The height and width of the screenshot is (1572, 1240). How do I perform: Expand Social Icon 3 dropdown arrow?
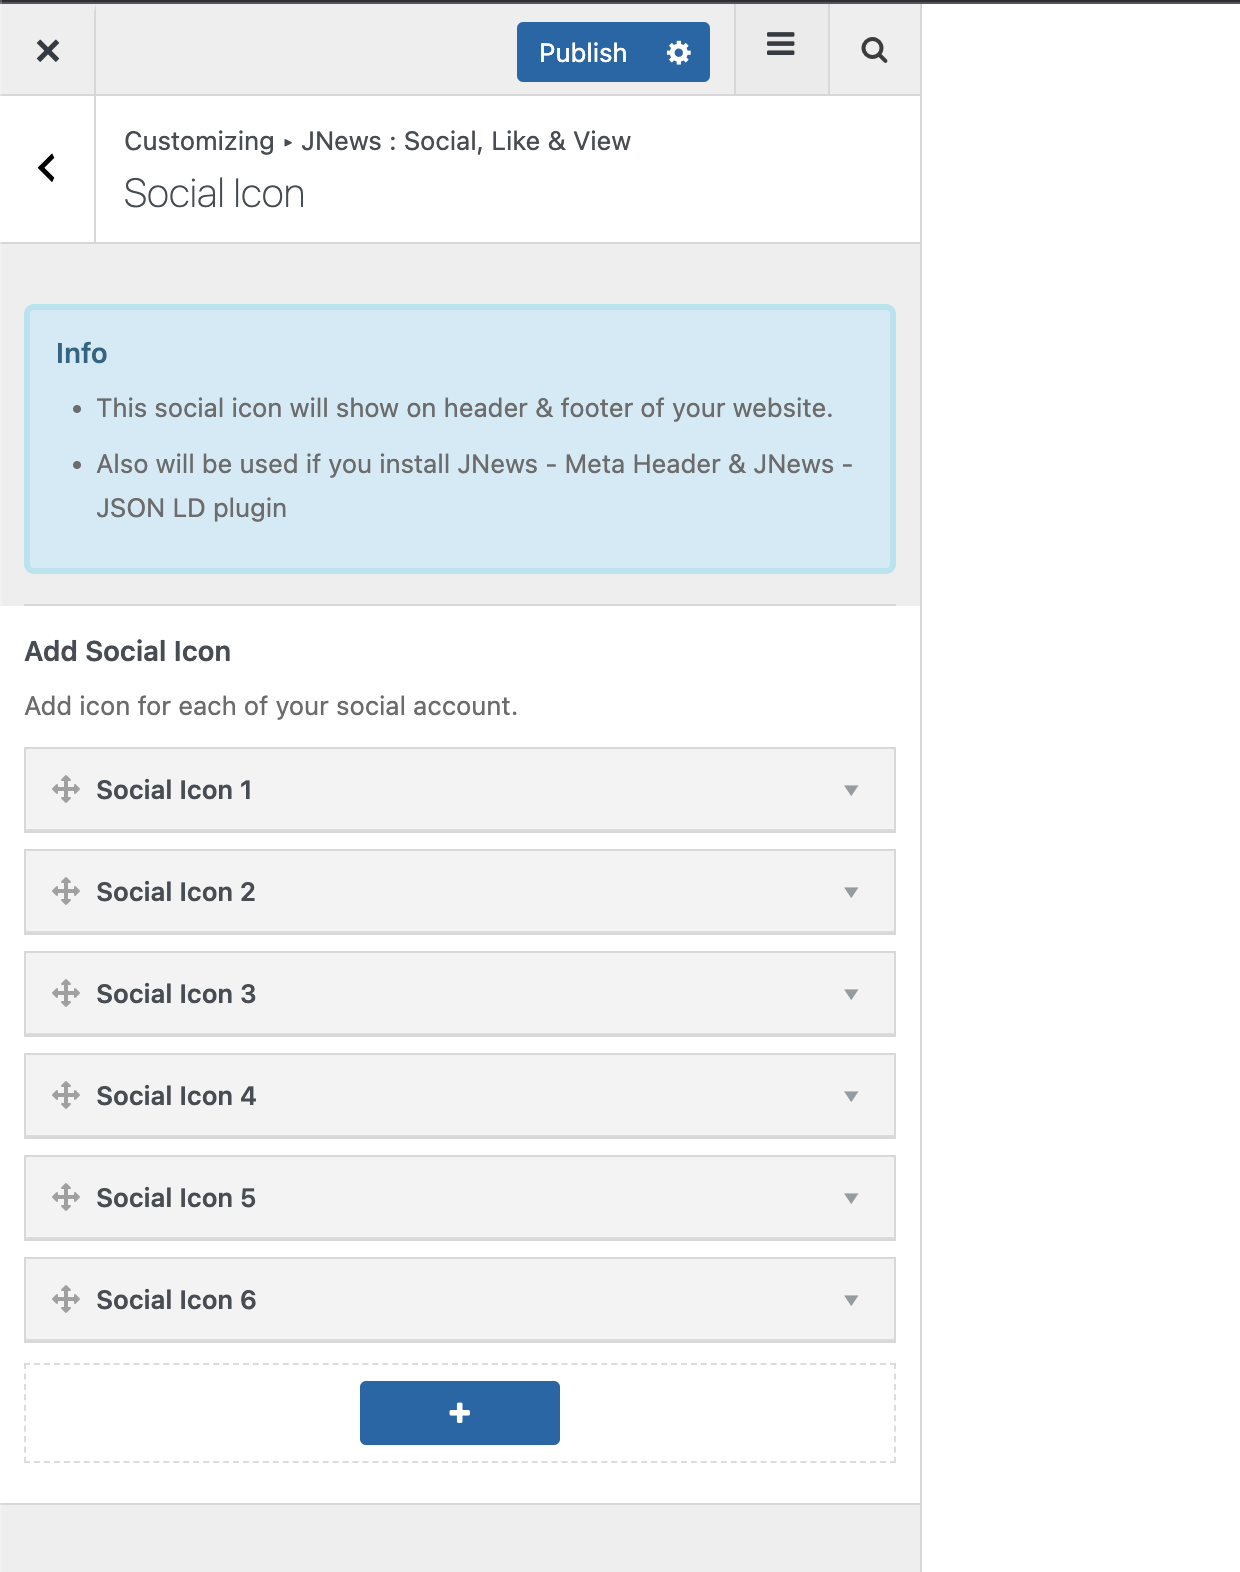(851, 994)
